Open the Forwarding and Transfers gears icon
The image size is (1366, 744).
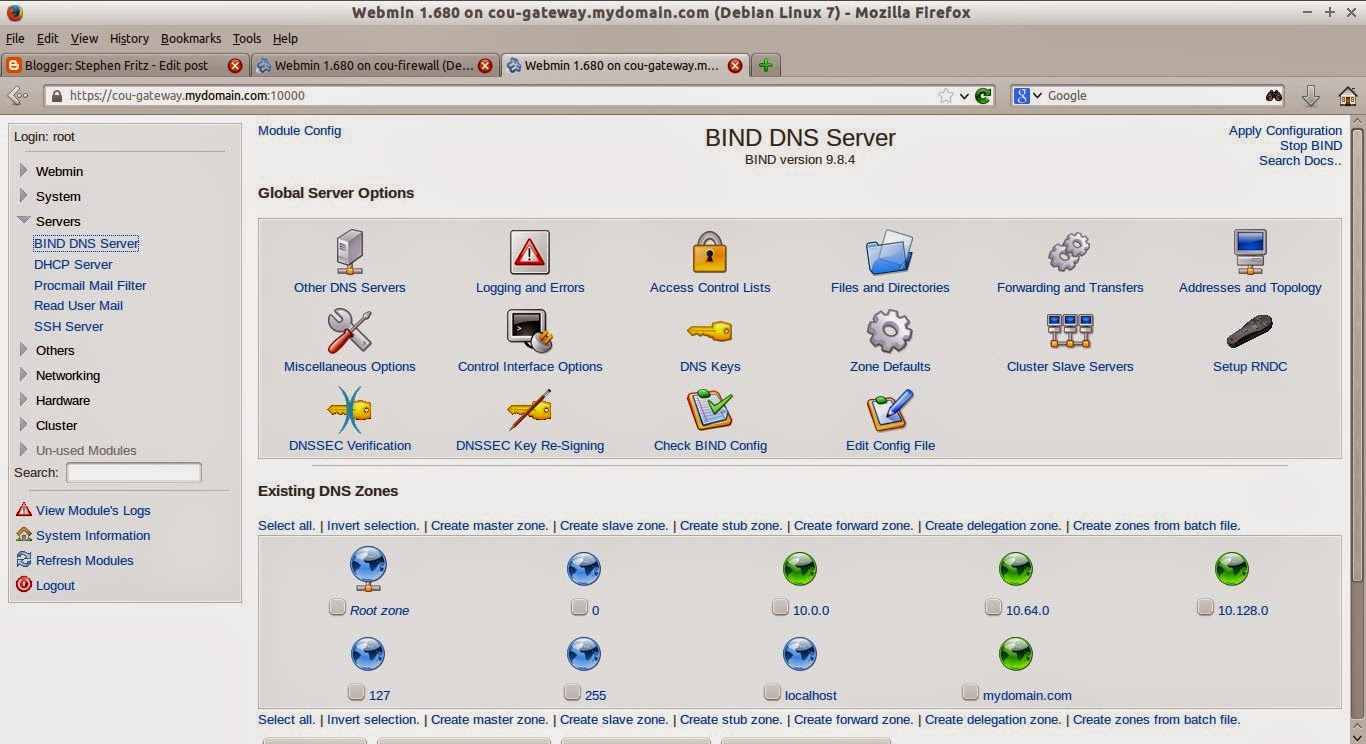1069,252
